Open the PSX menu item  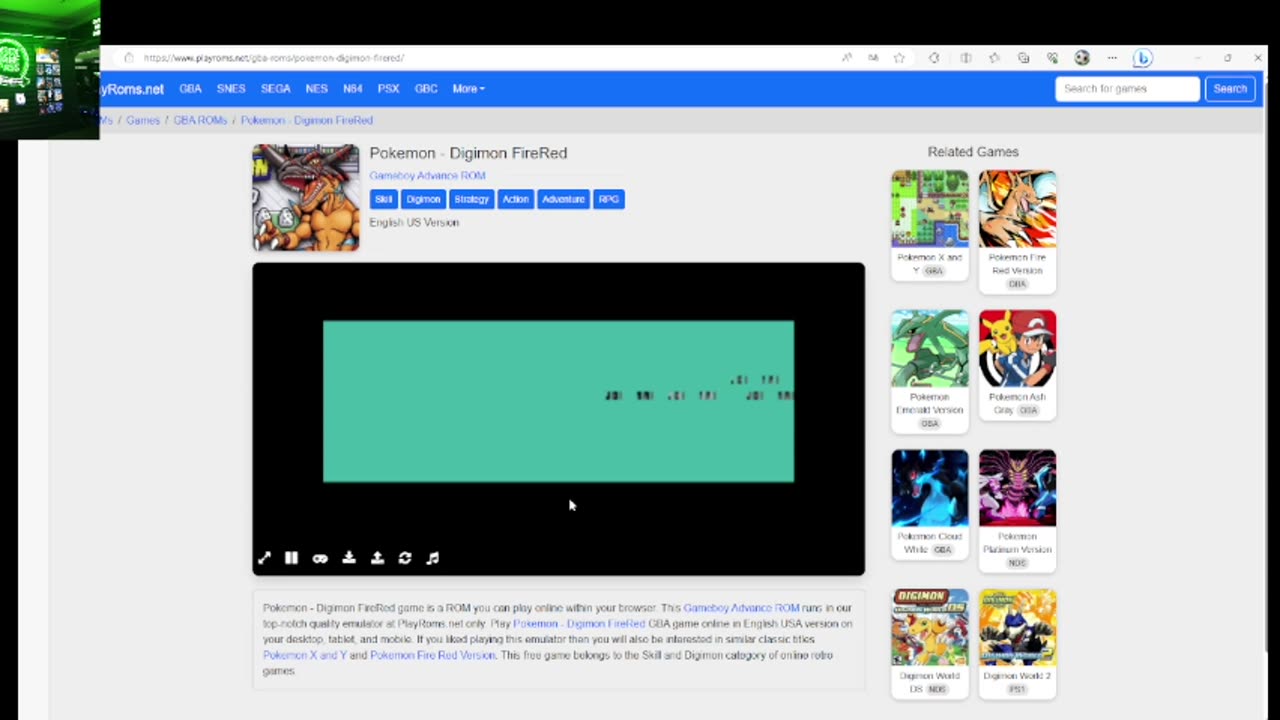point(388,89)
